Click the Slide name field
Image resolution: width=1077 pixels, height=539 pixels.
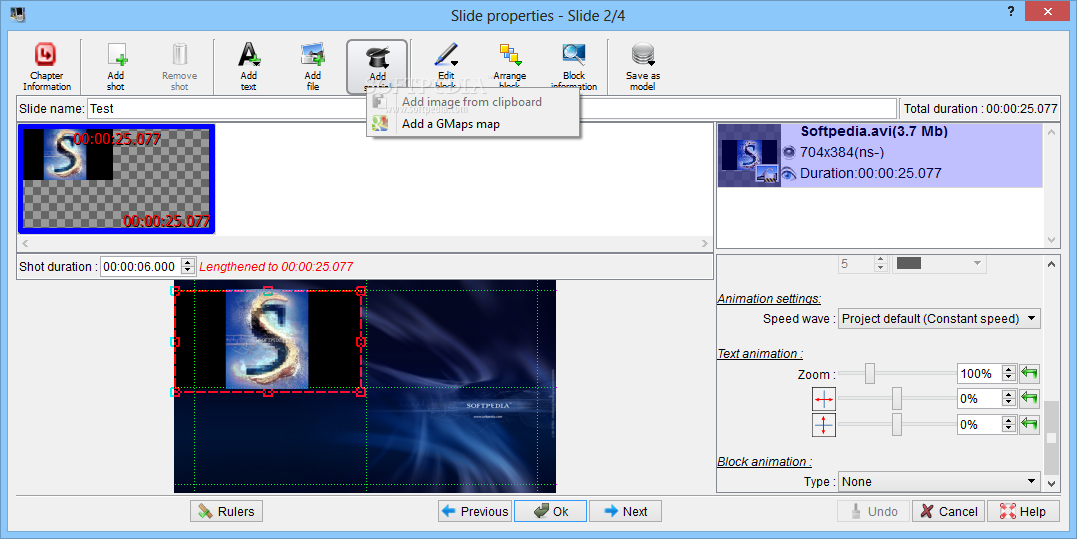point(492,108)
